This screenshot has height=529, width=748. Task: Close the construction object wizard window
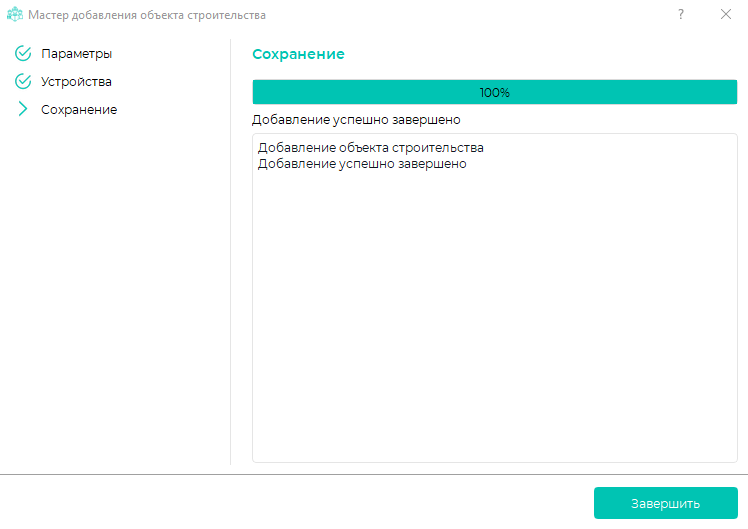[x=726, y=15]
